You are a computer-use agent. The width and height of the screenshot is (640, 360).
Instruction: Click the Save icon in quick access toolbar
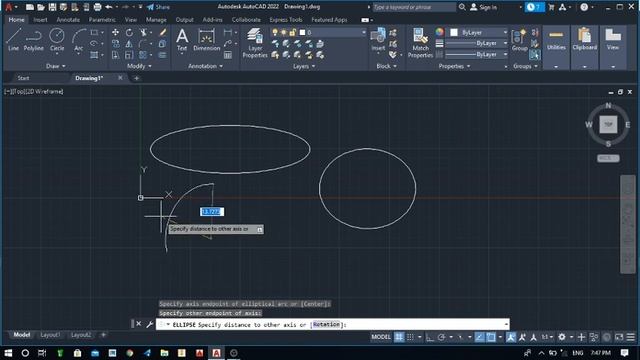pyautogui.click(x=52, y=7)
